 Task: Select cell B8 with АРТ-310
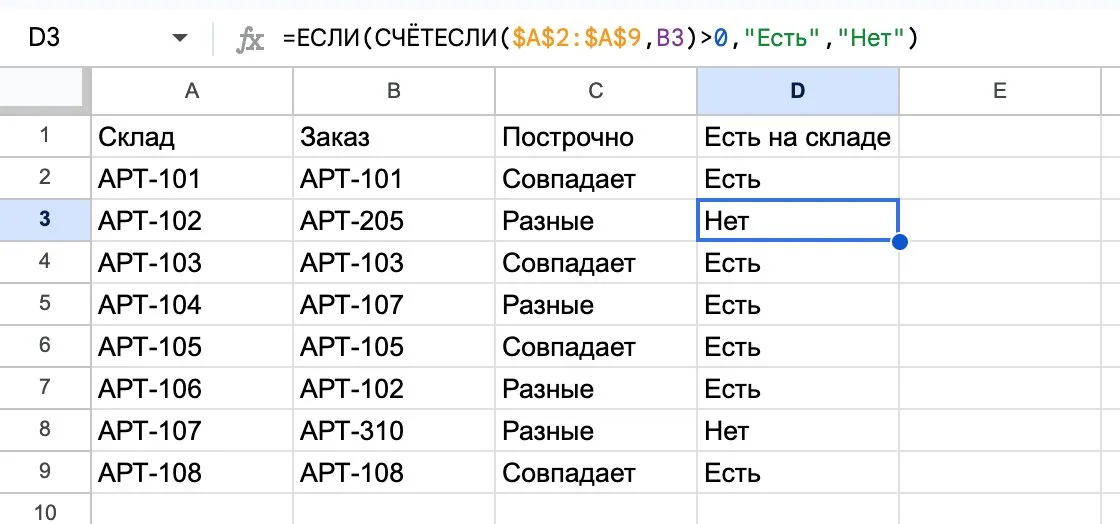394,430
